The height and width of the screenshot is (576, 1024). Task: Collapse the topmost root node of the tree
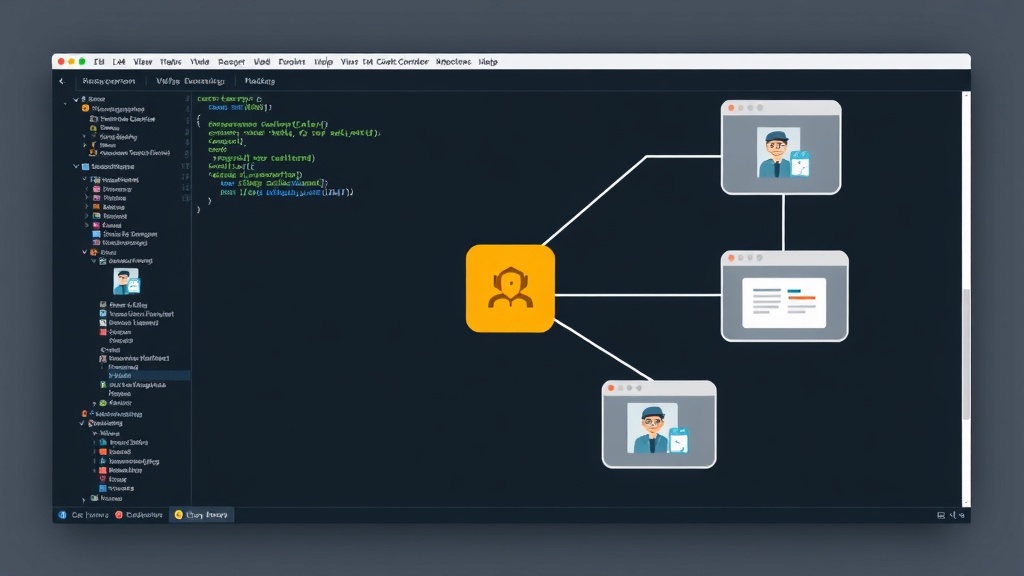tap(76, 99)
